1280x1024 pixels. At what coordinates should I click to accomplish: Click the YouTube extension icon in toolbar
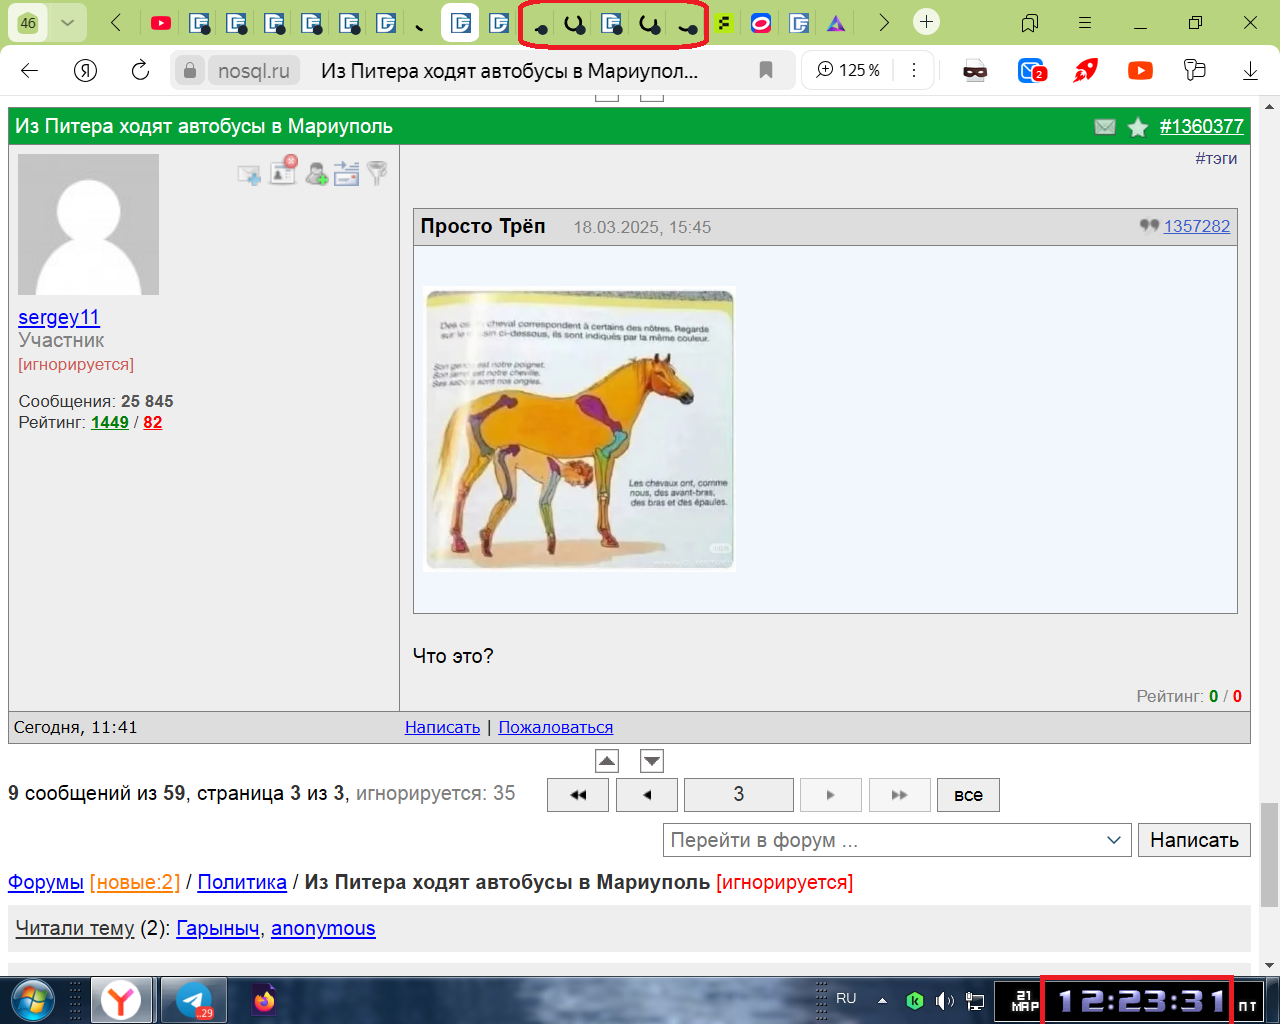pyautogui.click(x=1140, y=70)
